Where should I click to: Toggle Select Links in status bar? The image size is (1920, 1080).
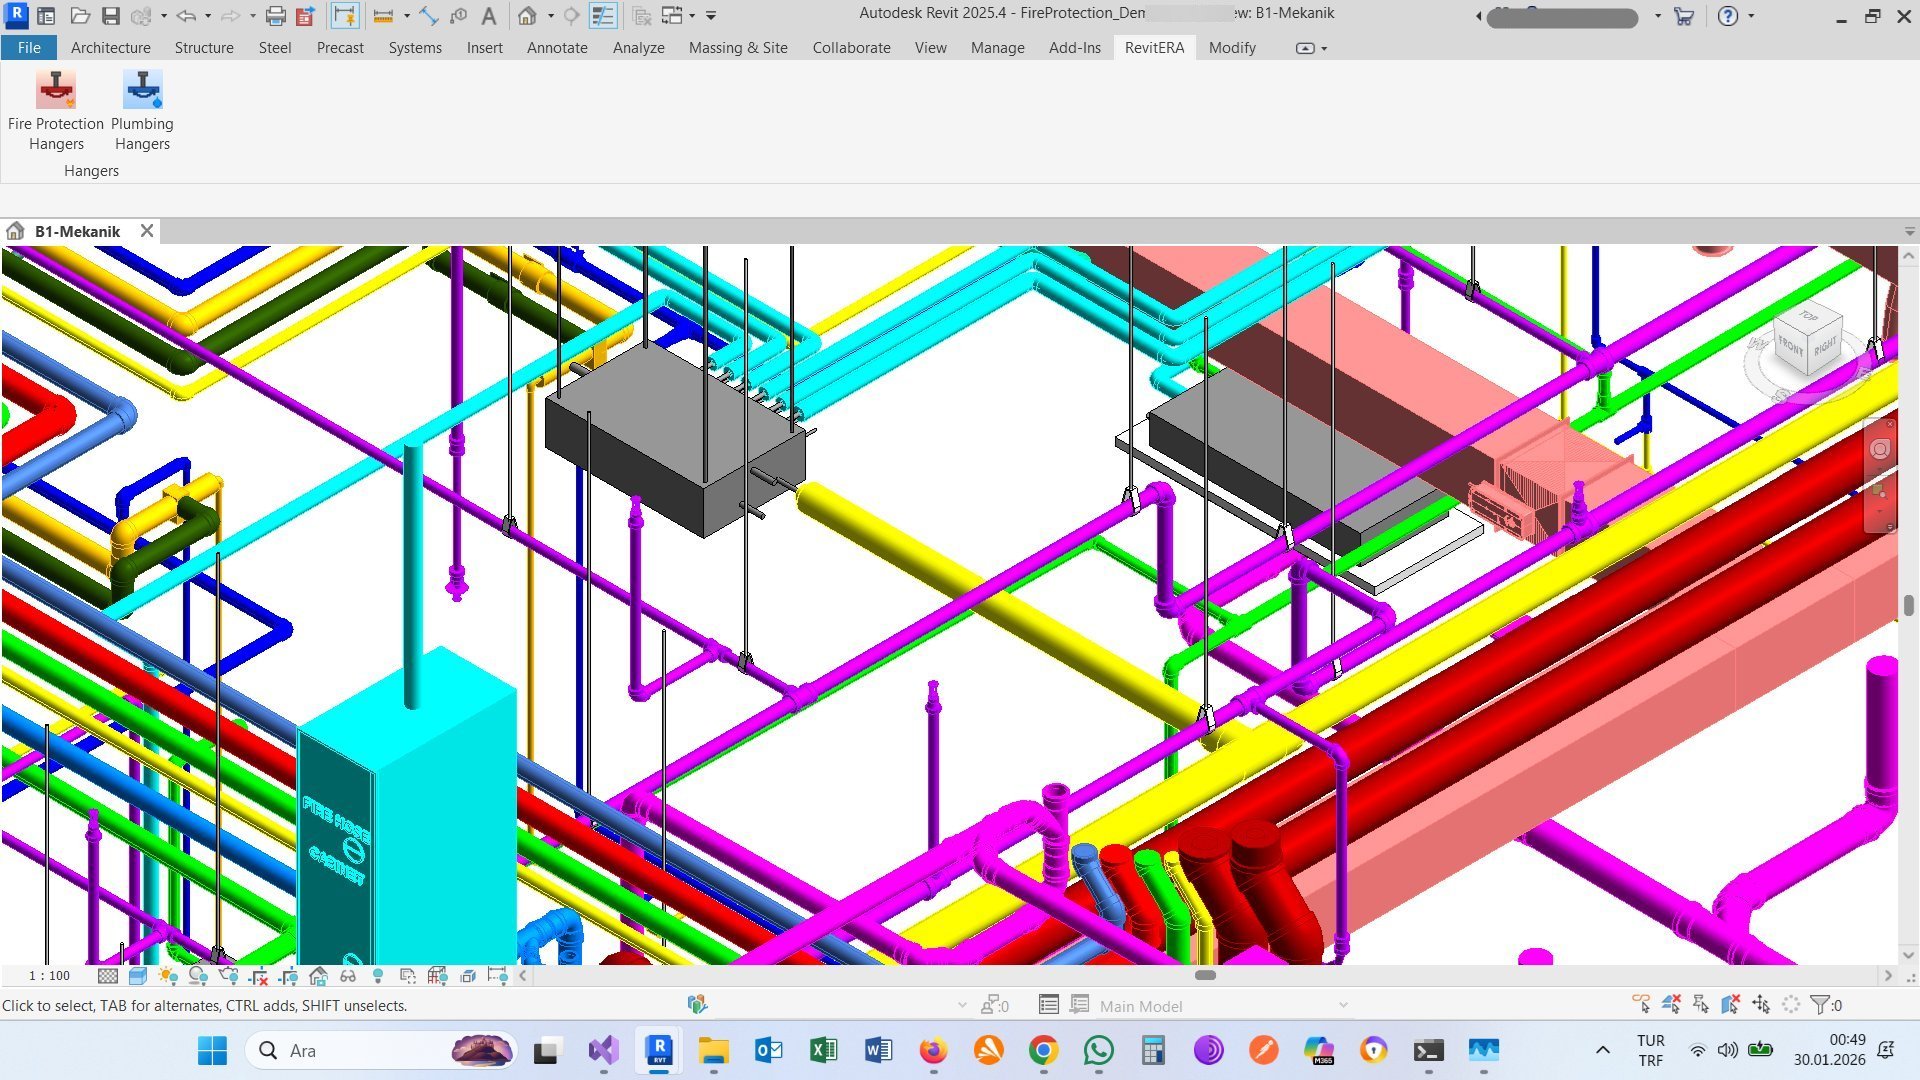[1641, 1004]
